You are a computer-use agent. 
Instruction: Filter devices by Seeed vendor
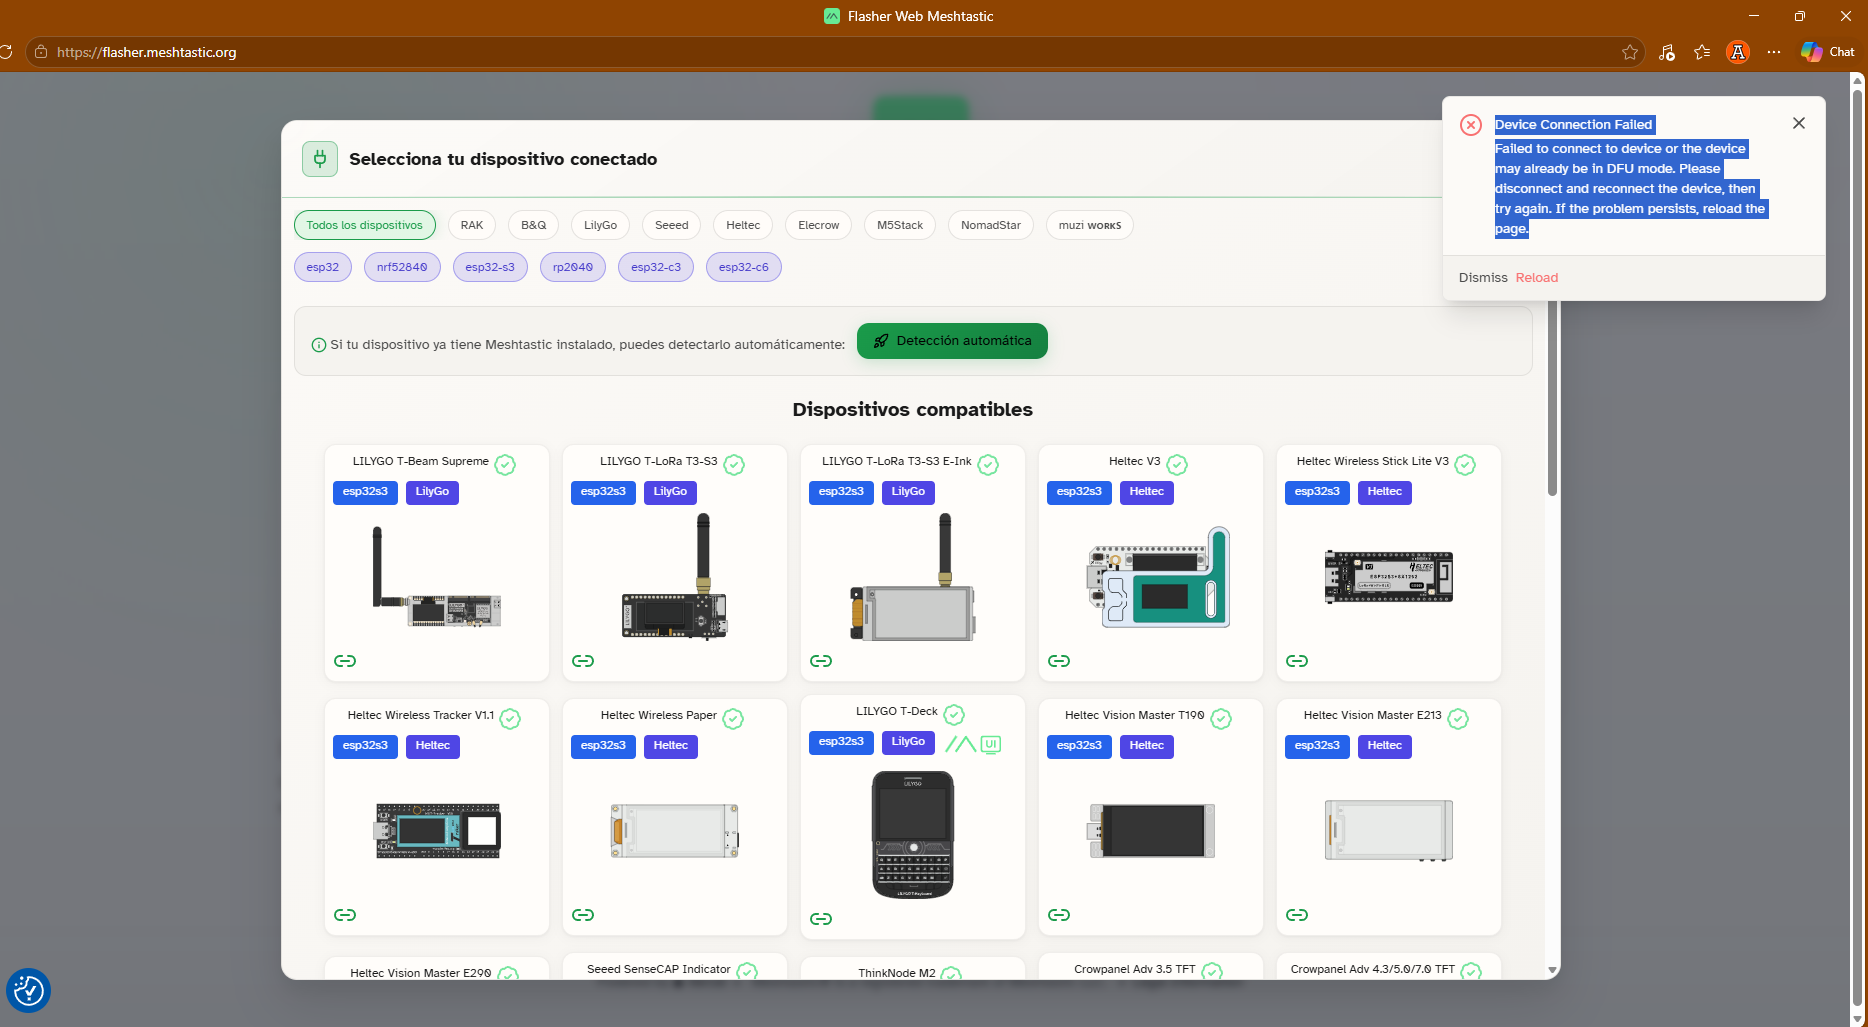click(x=672, y=225)
